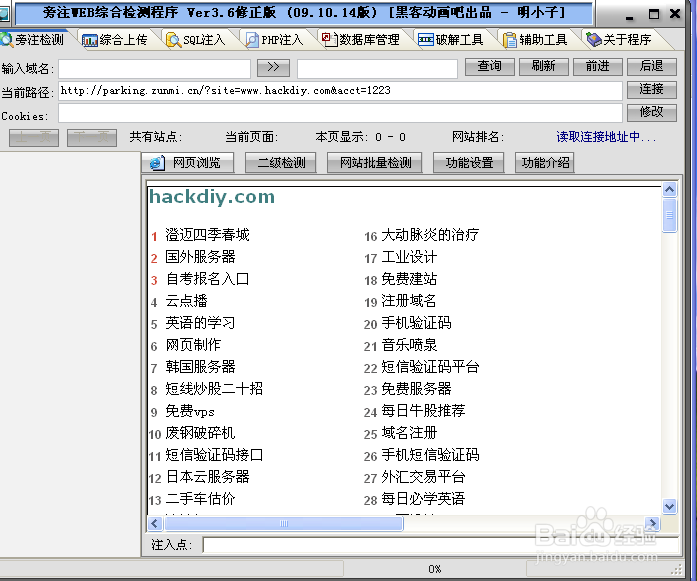The height and width of the screenshot is (581, 697).
Task: Click the >> arrow button
Action: point(273,68)
